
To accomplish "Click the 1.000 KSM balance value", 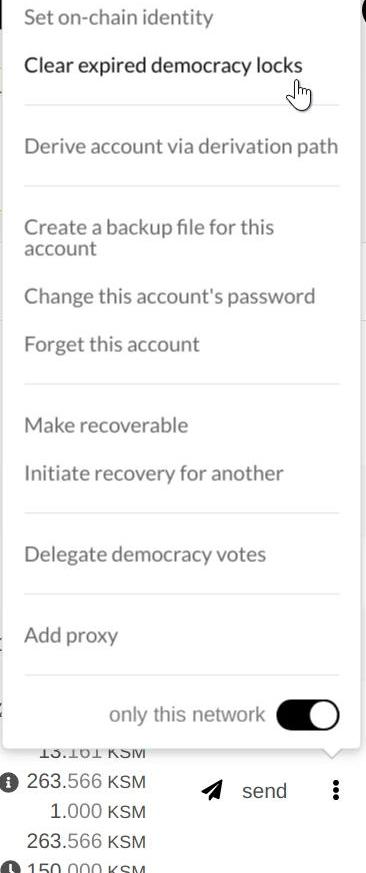I will (97, 811).
